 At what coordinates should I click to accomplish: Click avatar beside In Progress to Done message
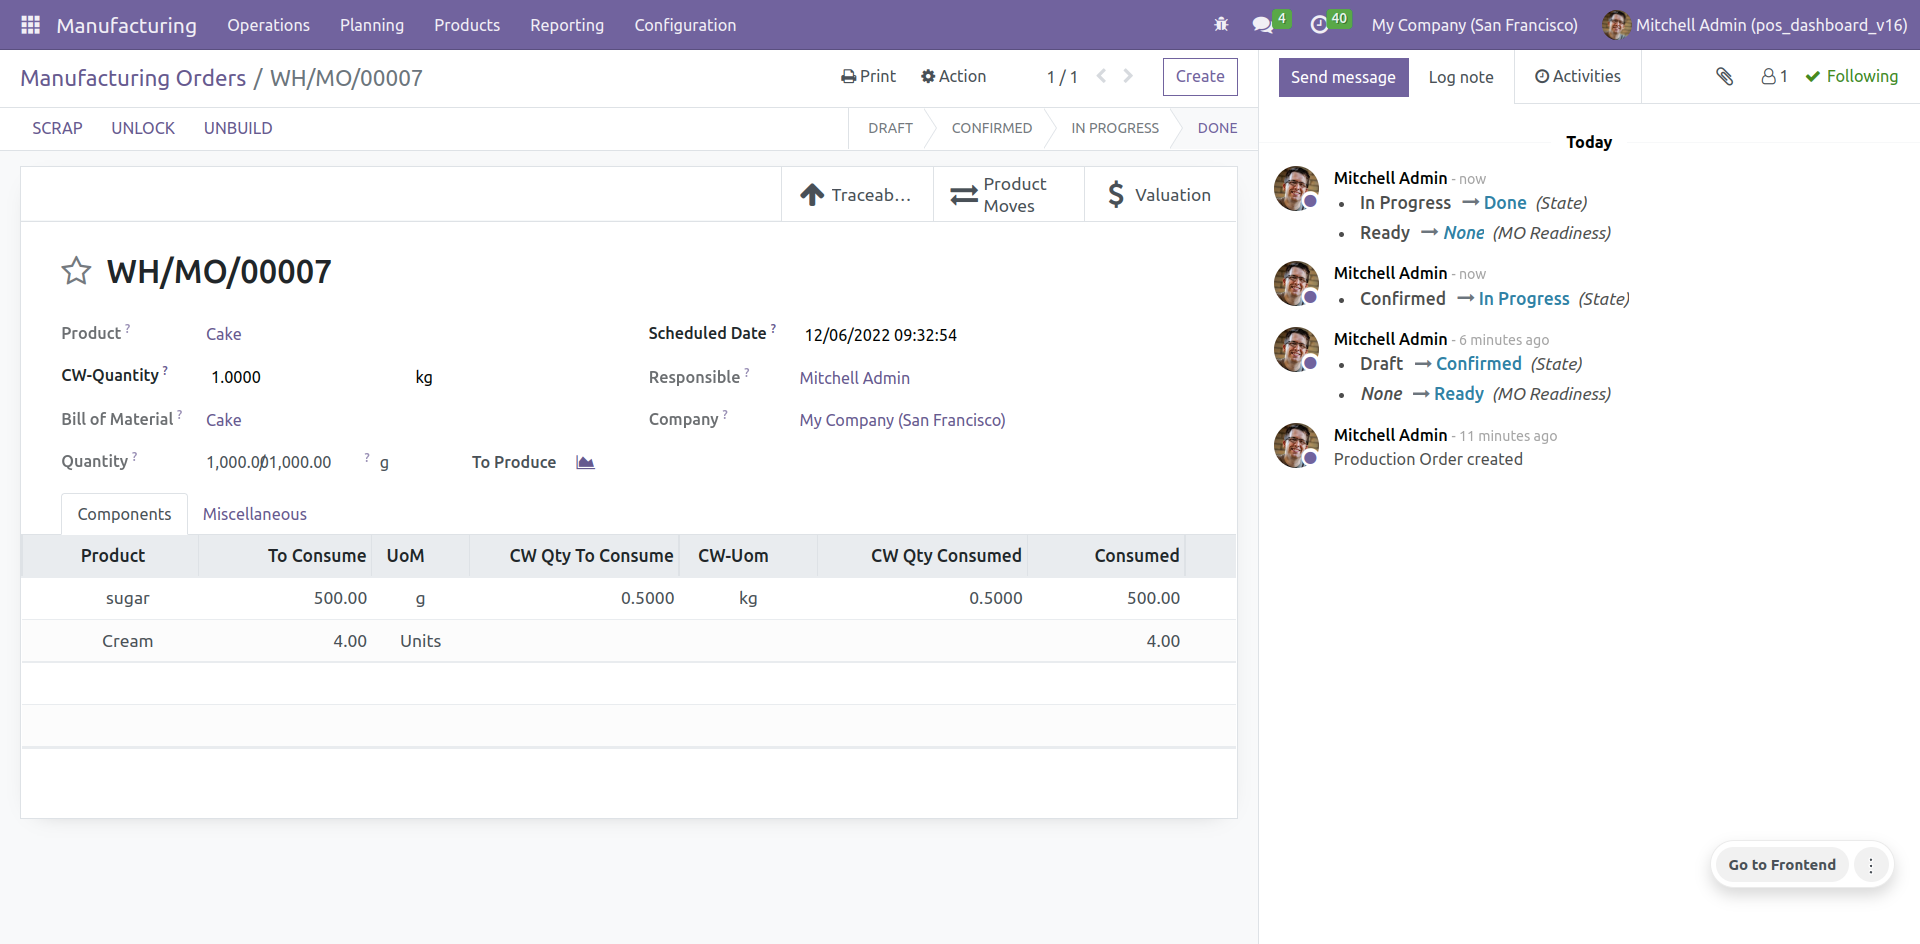1296,188
